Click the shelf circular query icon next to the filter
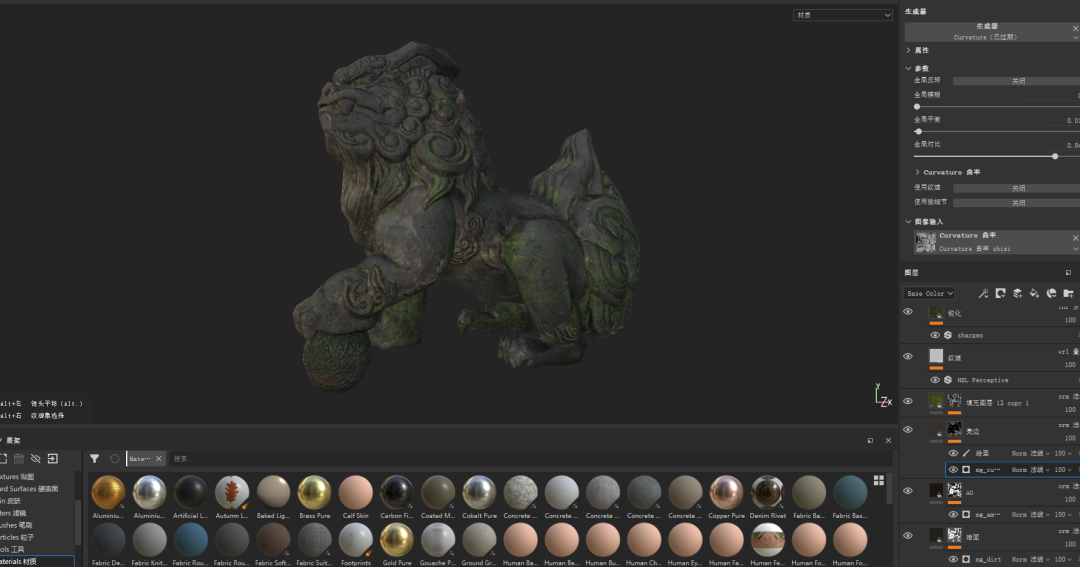 [114, 459]
